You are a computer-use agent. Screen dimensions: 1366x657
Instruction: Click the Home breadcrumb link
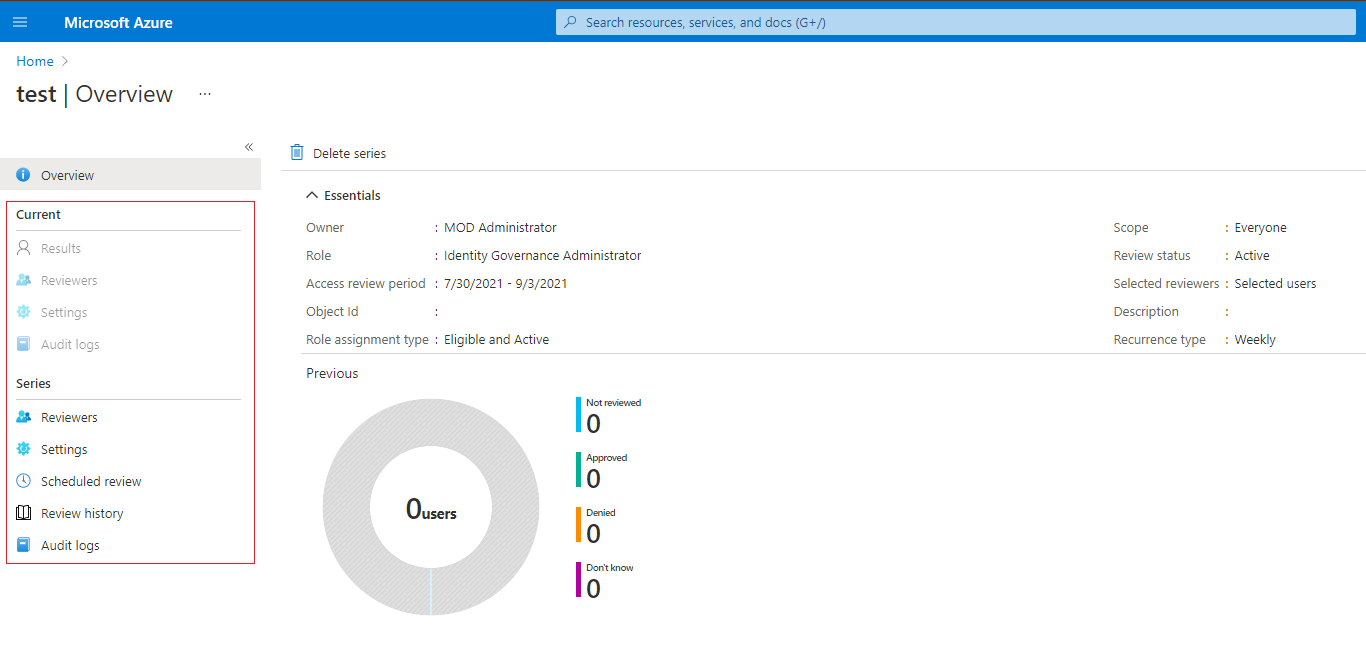coord(35,61)
